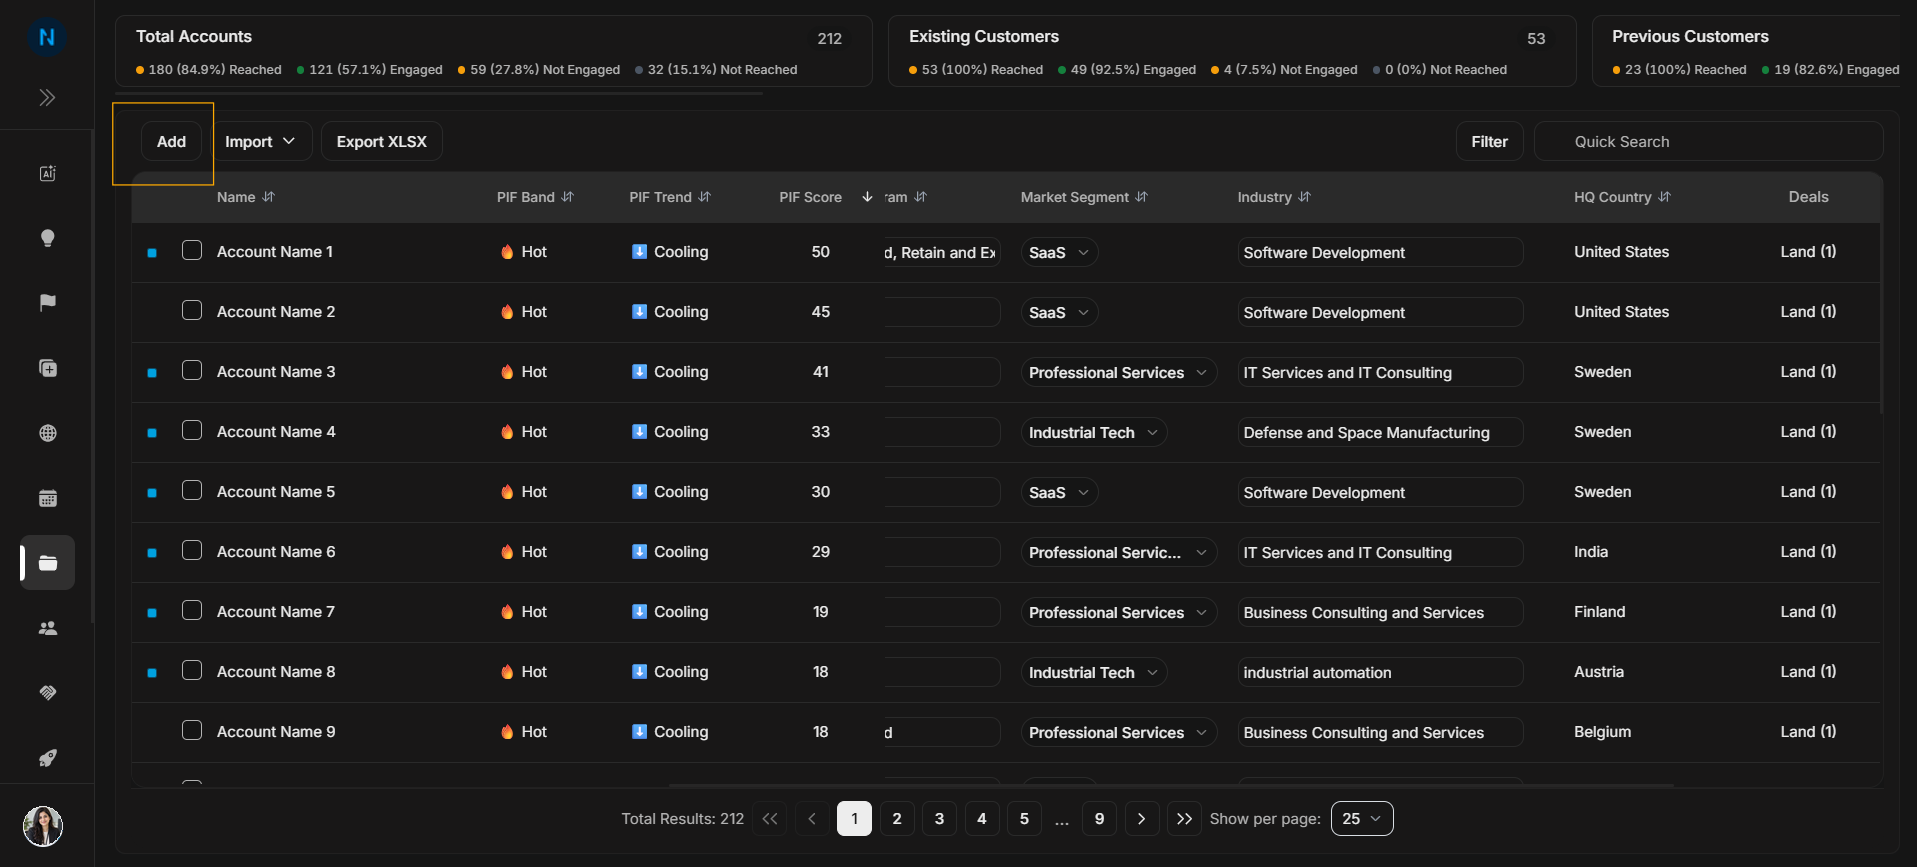Image resolution: width=1917 pixels, height=867 pixels.
Task: Select checkbox for Account Name 9
Action: 192,730
